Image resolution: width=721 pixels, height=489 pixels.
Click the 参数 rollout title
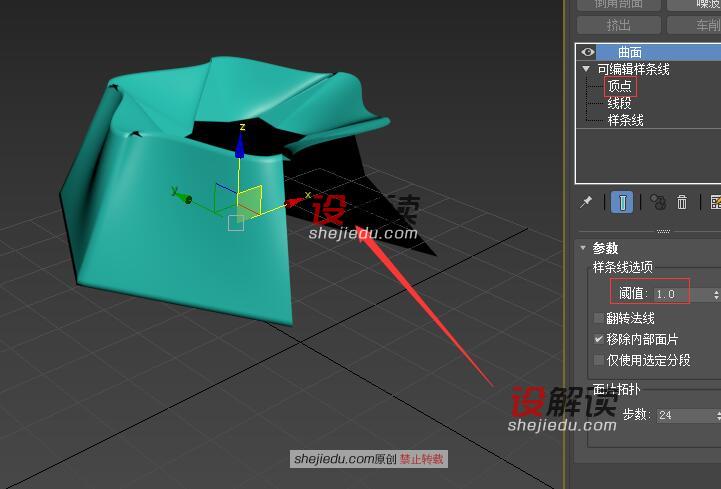coord(605,248)
